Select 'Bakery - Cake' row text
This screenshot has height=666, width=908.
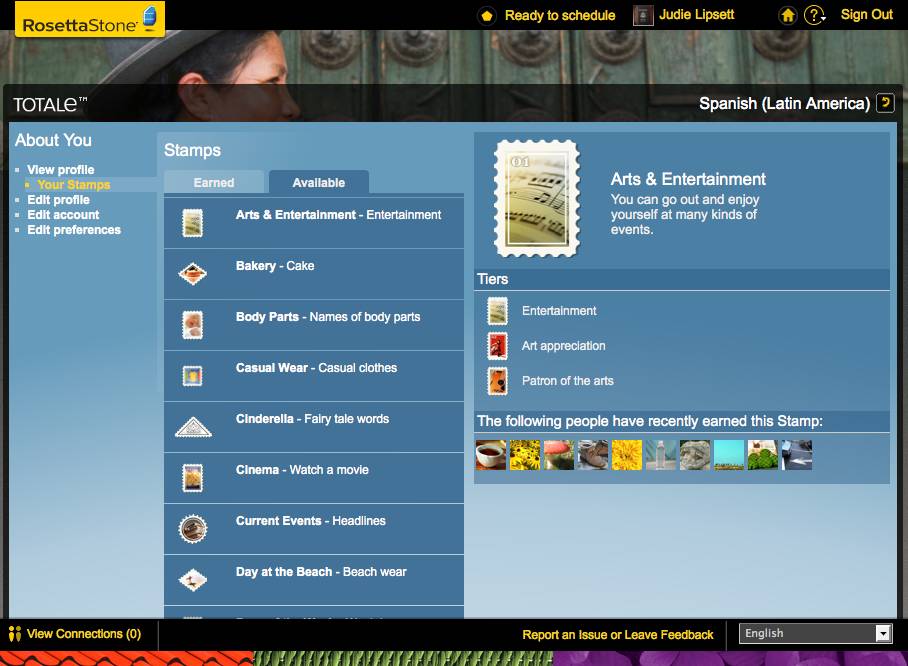(x=275, y=266)
